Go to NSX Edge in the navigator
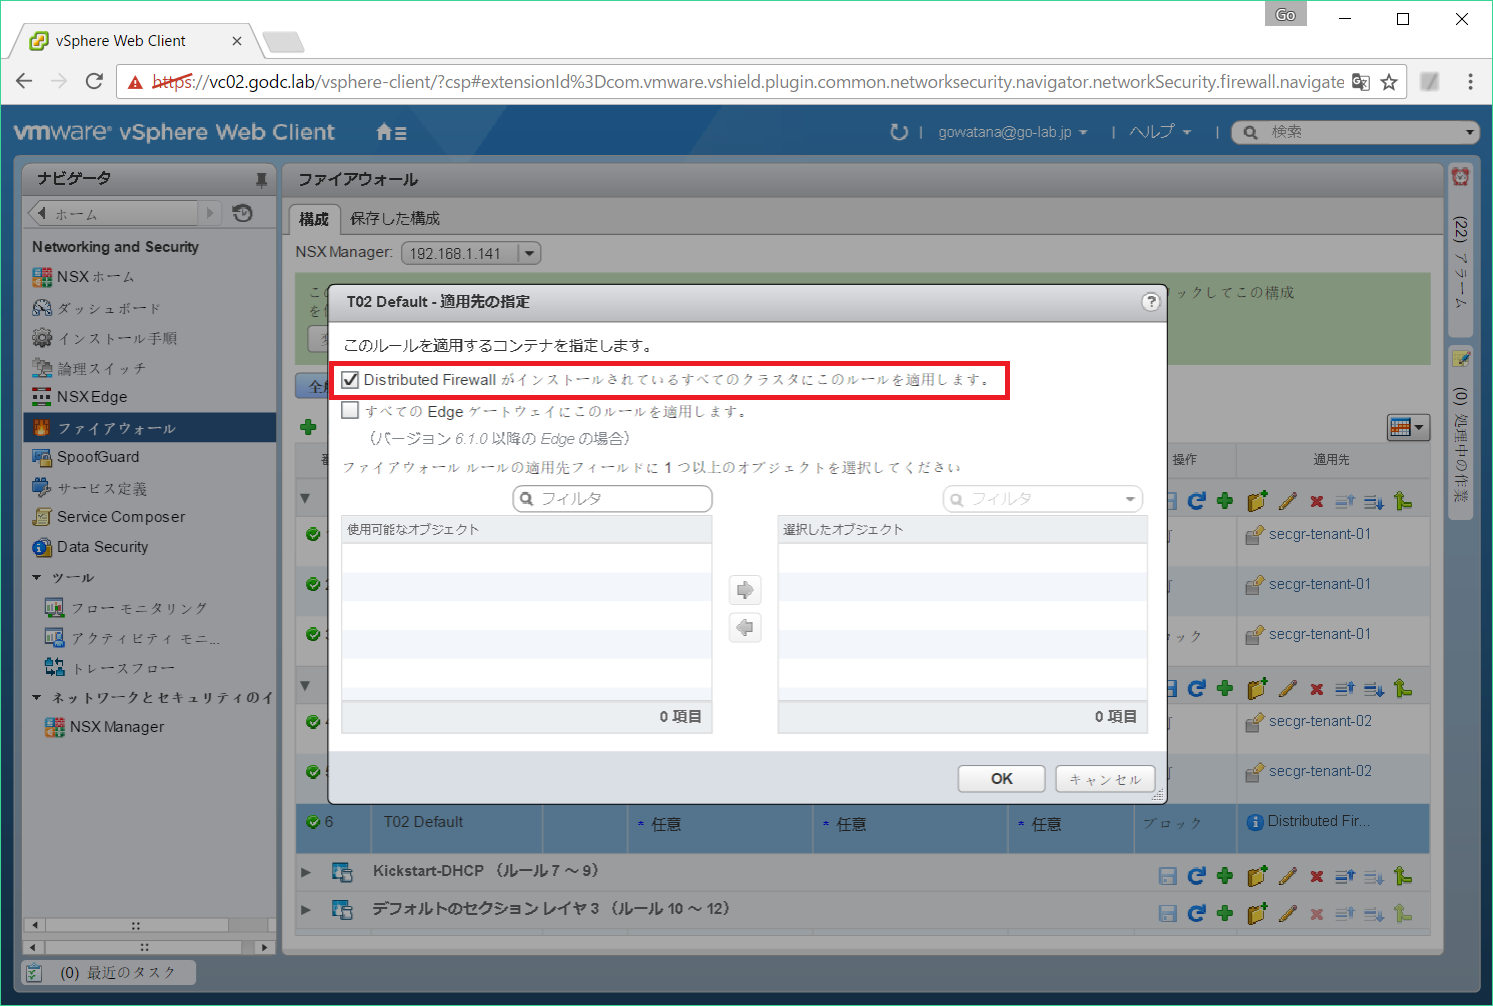This screenshot has width=1493, height=1006. coord(80,397)
